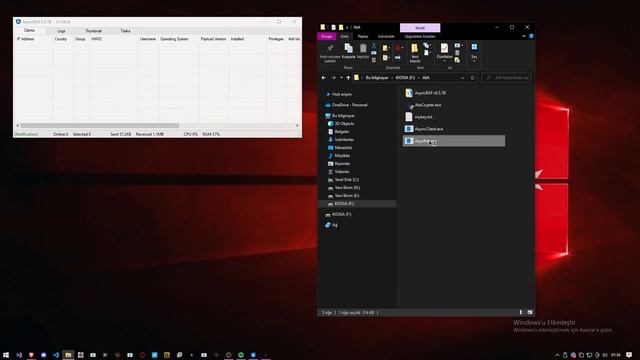Select the AsyncRAT v0.5.7B archive icon

(409, 93)
